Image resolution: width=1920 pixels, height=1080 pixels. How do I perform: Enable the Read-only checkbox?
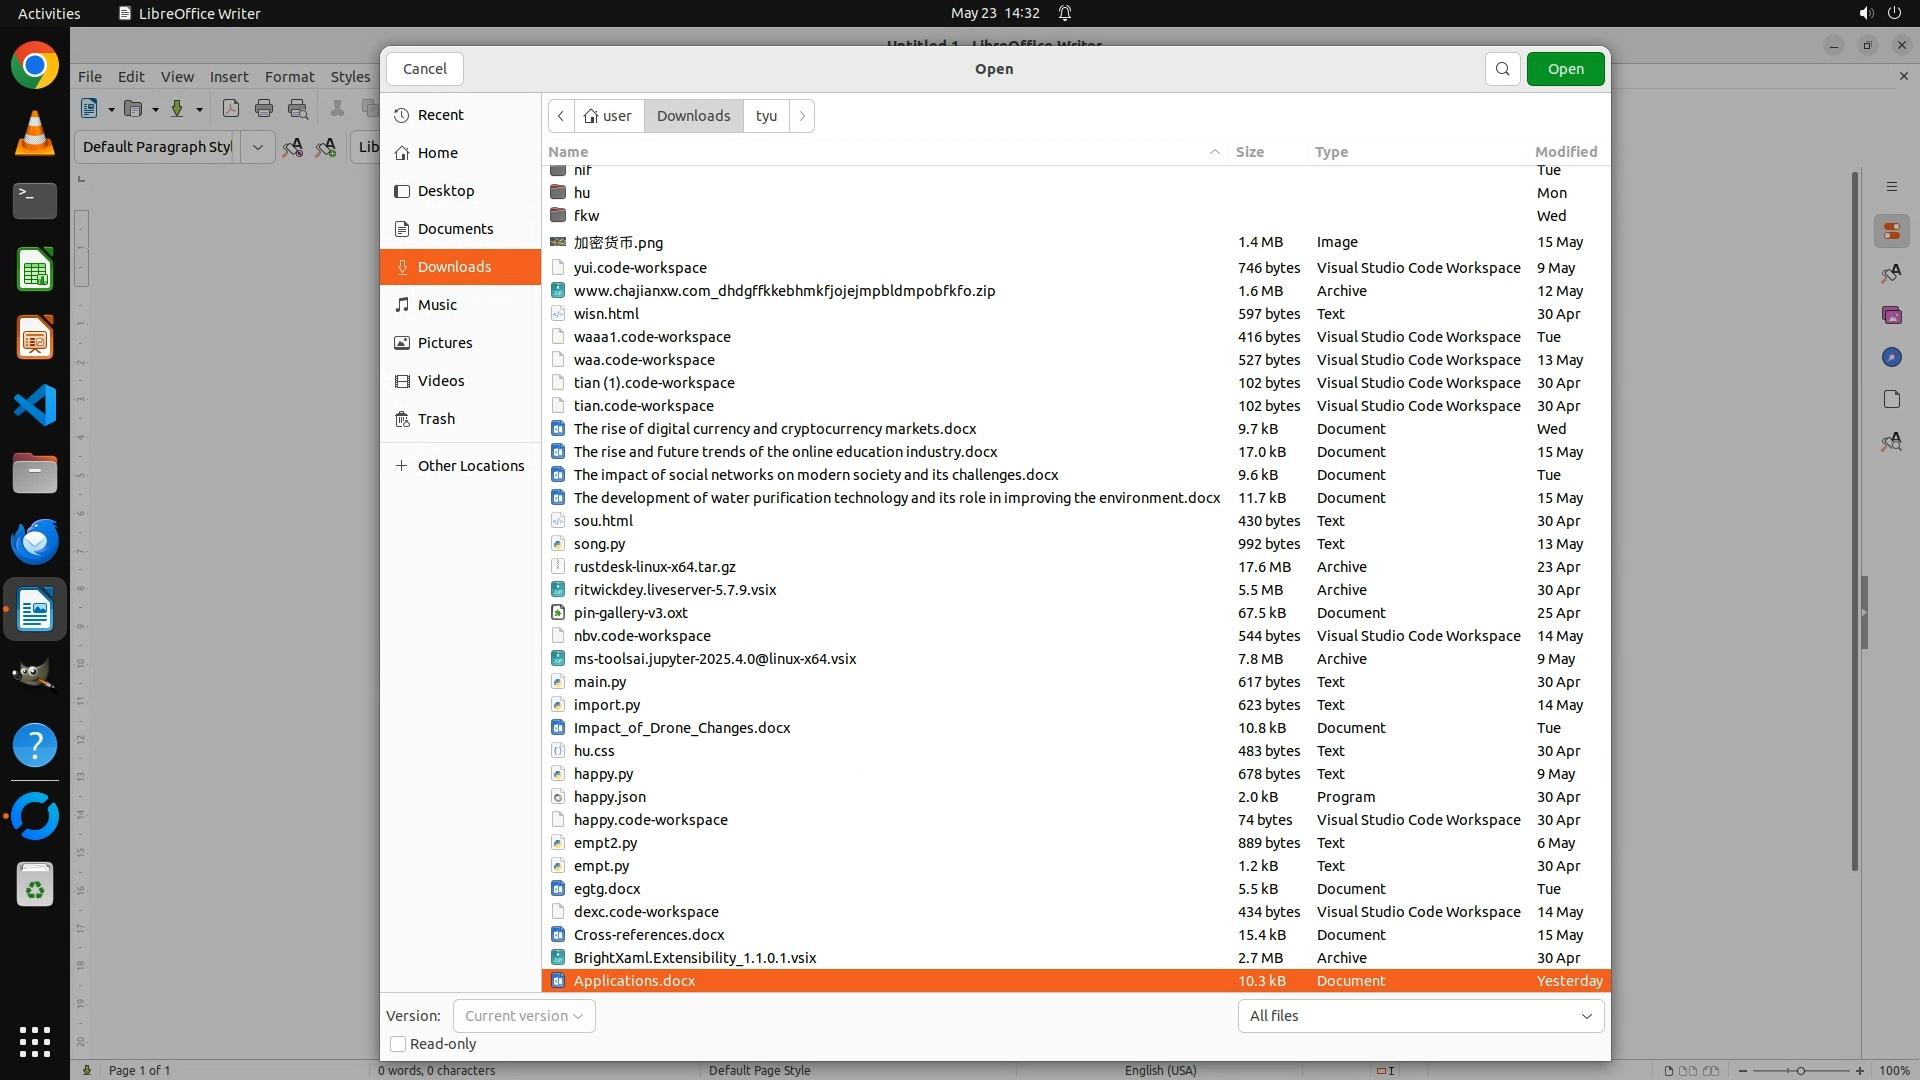(x=398, y=1044)
